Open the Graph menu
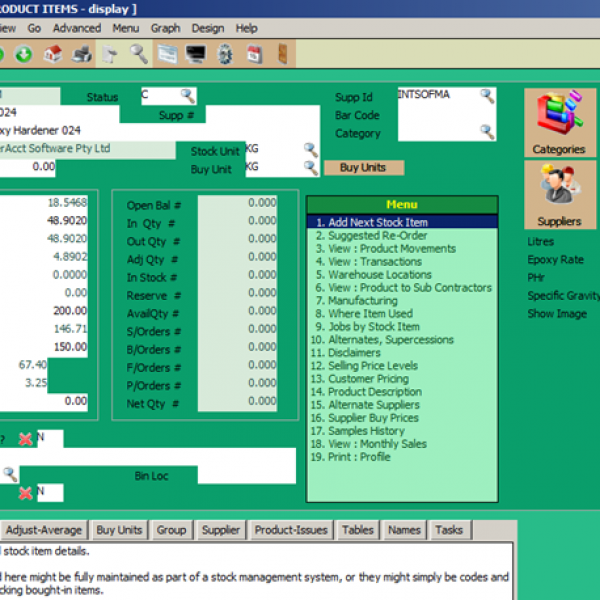The image size is (600, 600). pyautogui.click(x=165, y=28)
